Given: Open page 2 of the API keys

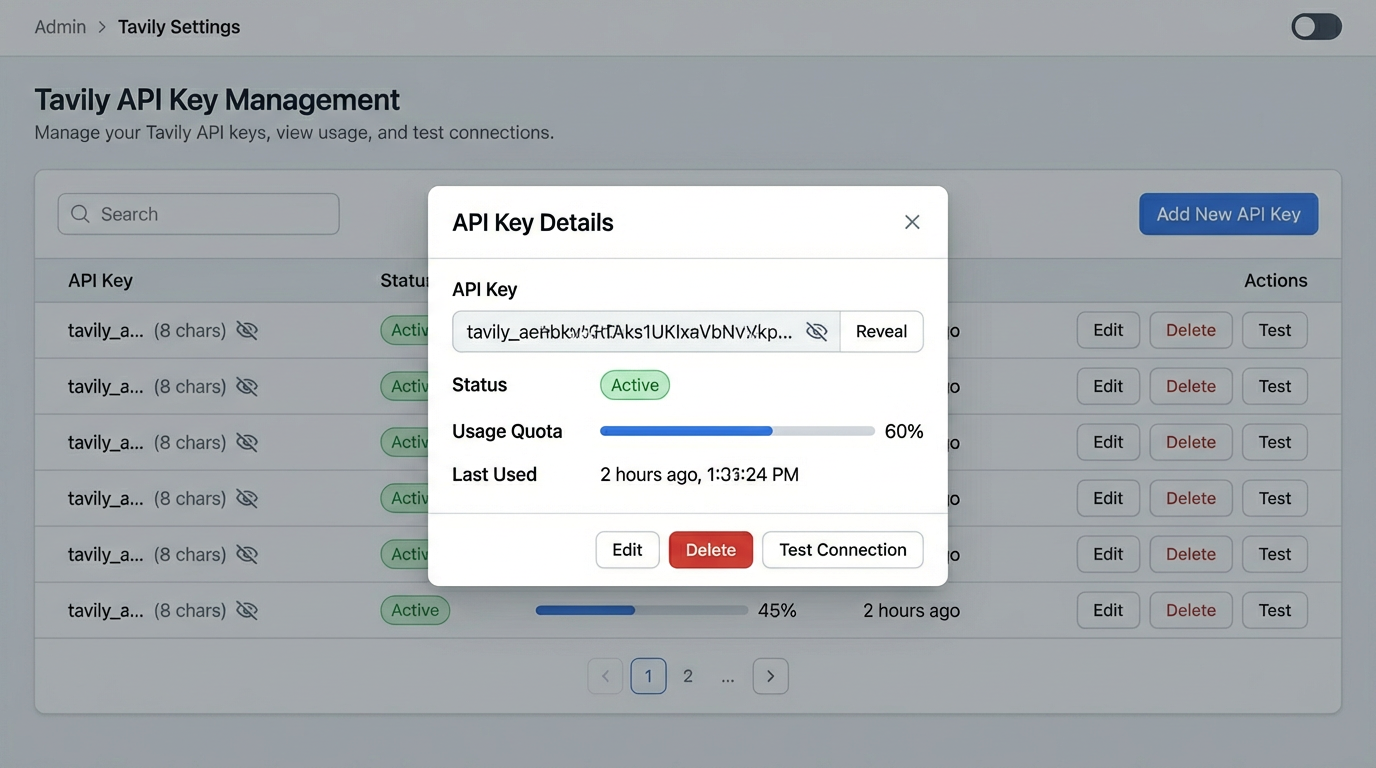Looking at the screenshot, I should [688, 676].
